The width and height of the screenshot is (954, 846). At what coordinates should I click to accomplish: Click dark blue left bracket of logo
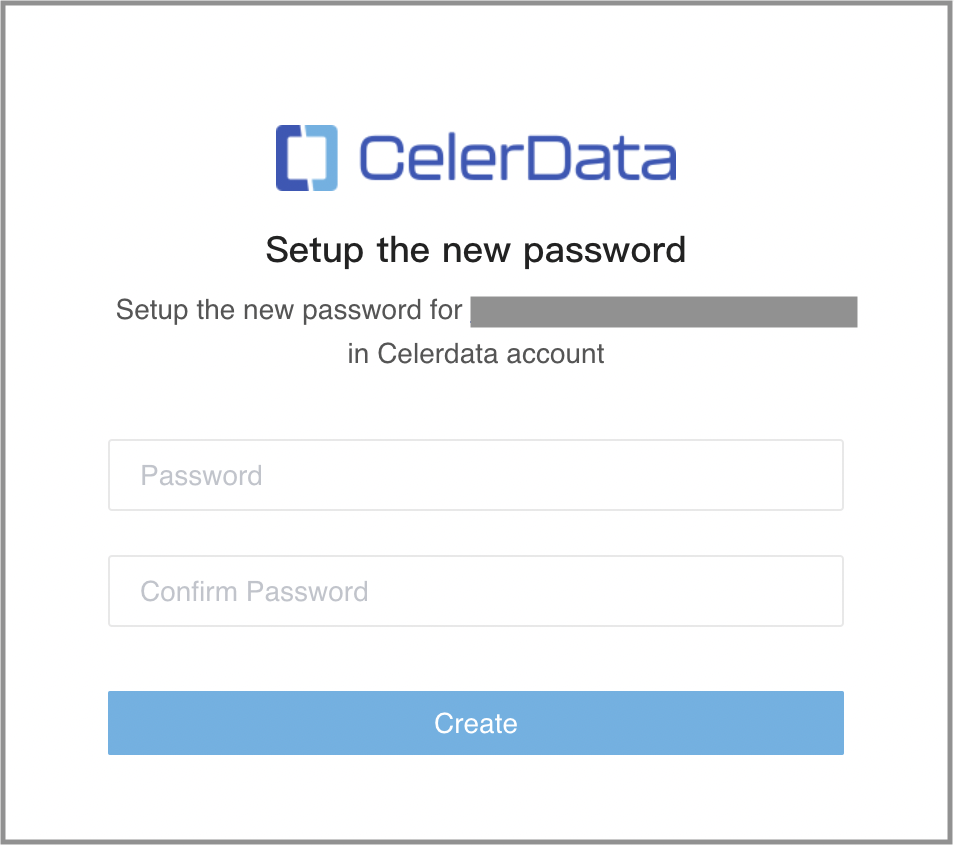point(290,158)
